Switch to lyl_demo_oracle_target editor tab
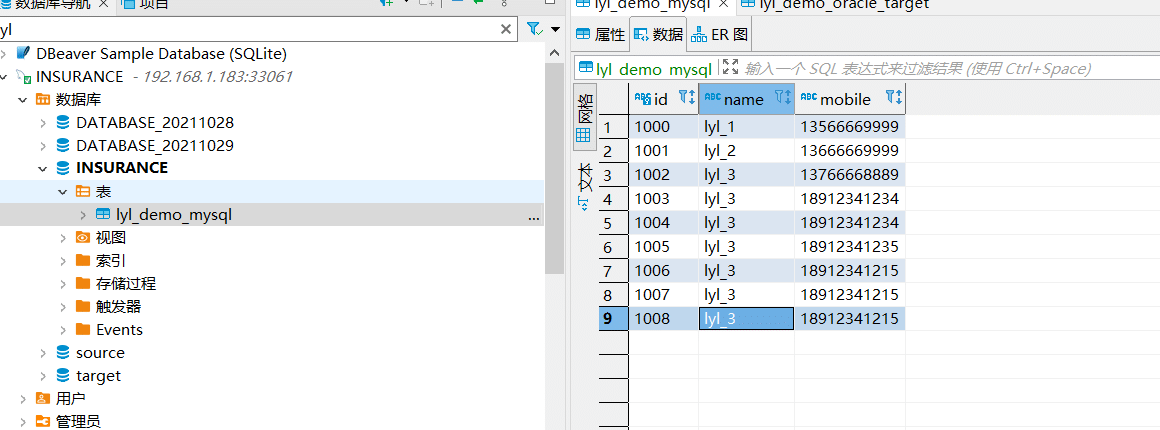Viewport: 1160px width, 430px height. [x=842, y=4]
